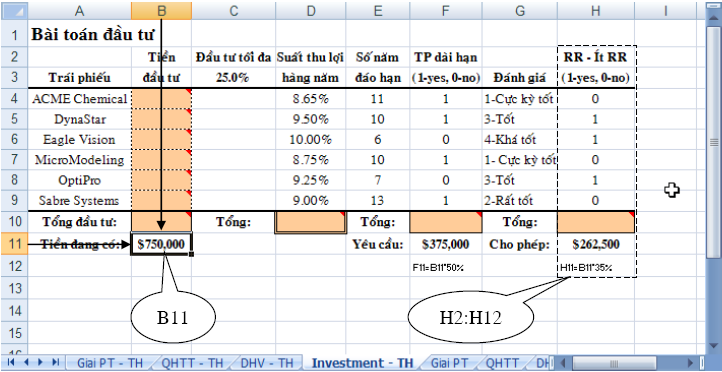Click the orange investment input cell for ACME Chemical
722x372 pixels.
(x=161, y=99)
